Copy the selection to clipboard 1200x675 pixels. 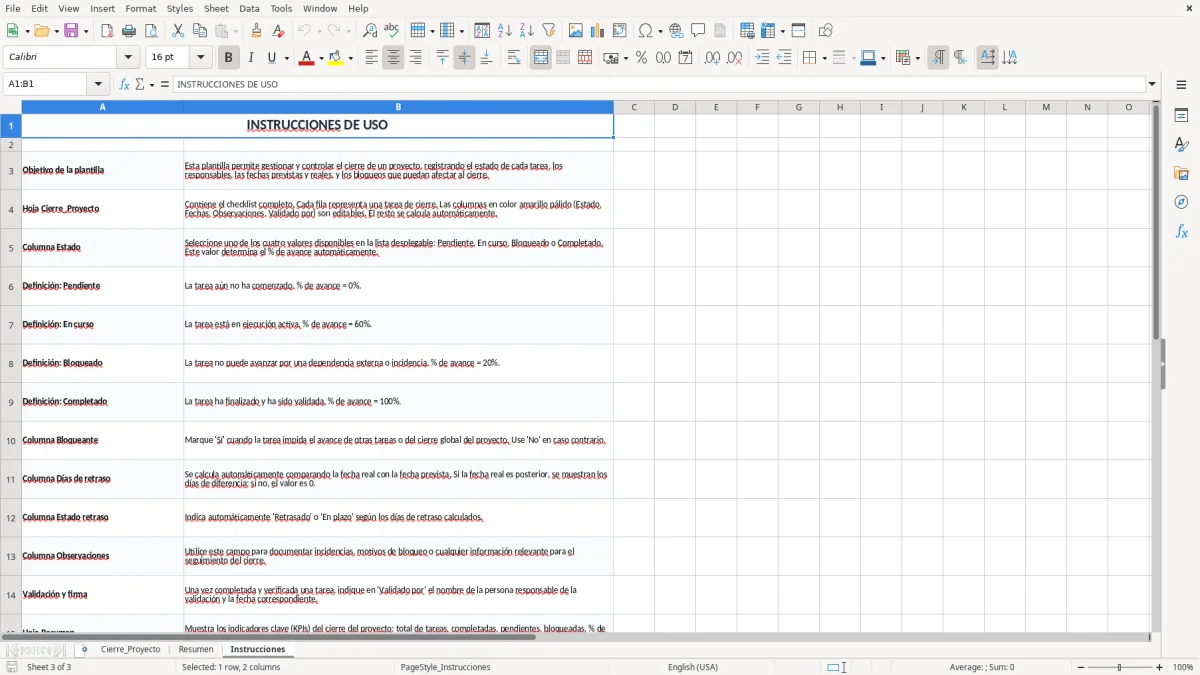coord(200,31)
